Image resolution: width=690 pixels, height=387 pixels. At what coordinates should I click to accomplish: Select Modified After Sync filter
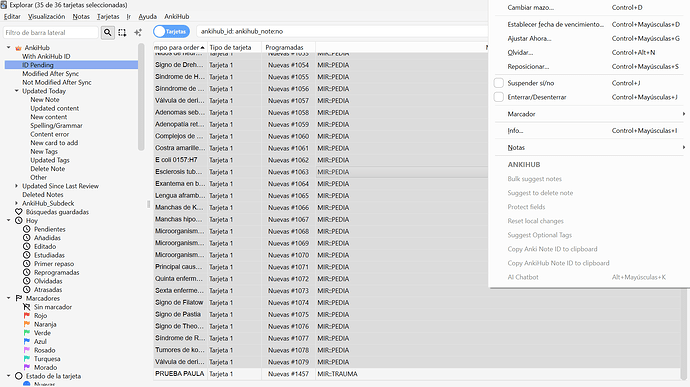click(x=51, y=74)
